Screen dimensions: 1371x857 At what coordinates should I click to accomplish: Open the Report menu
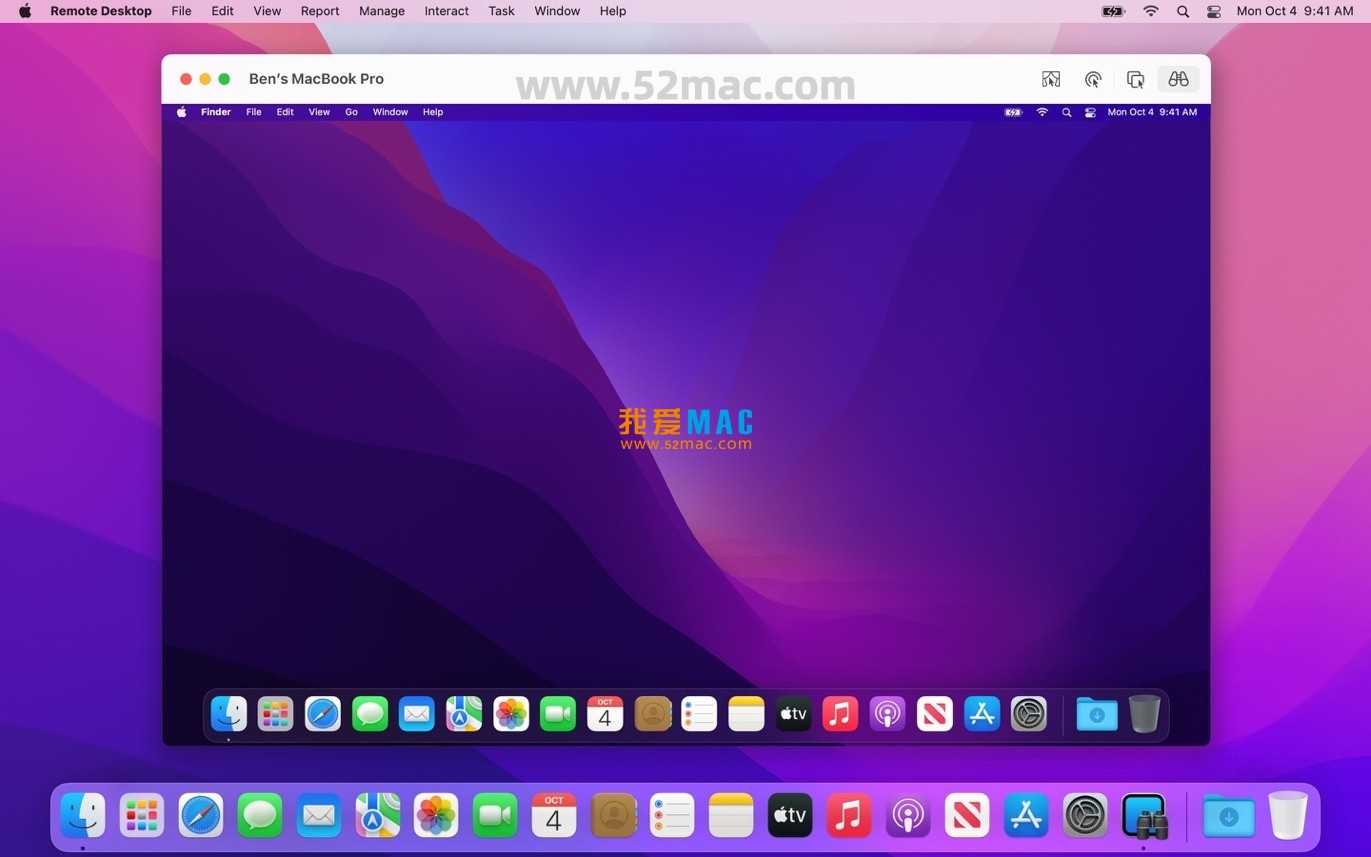tap(319, 11)
